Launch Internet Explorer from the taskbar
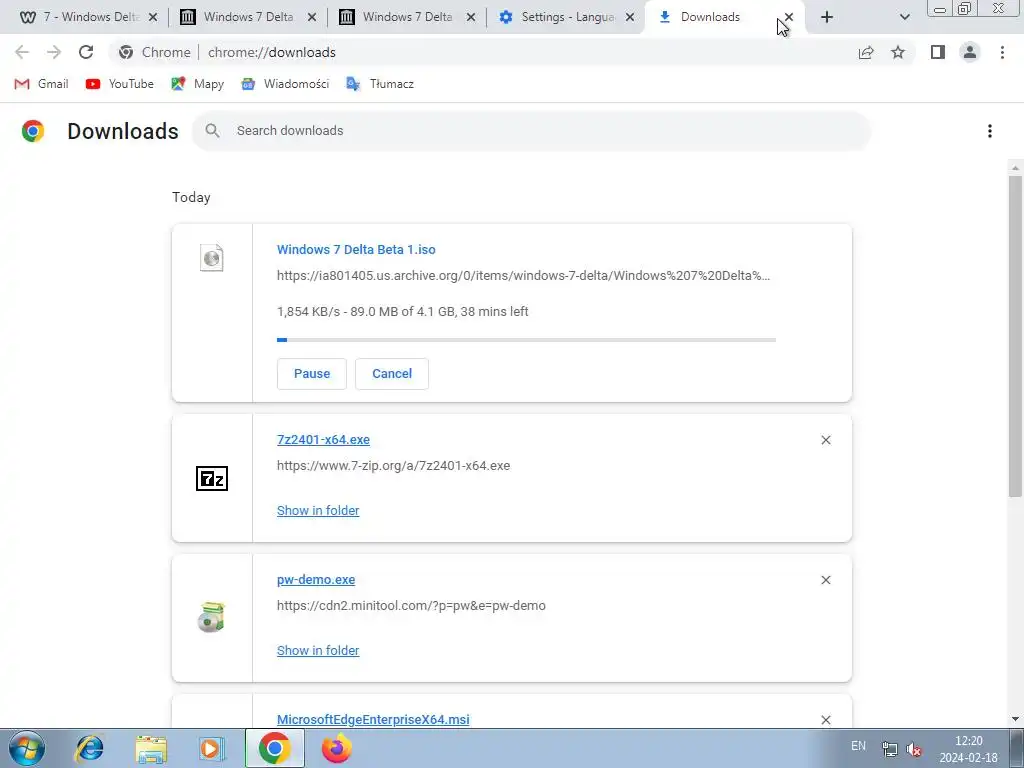This screenshot has width=1024, height=768. click(x=89, y=748)
